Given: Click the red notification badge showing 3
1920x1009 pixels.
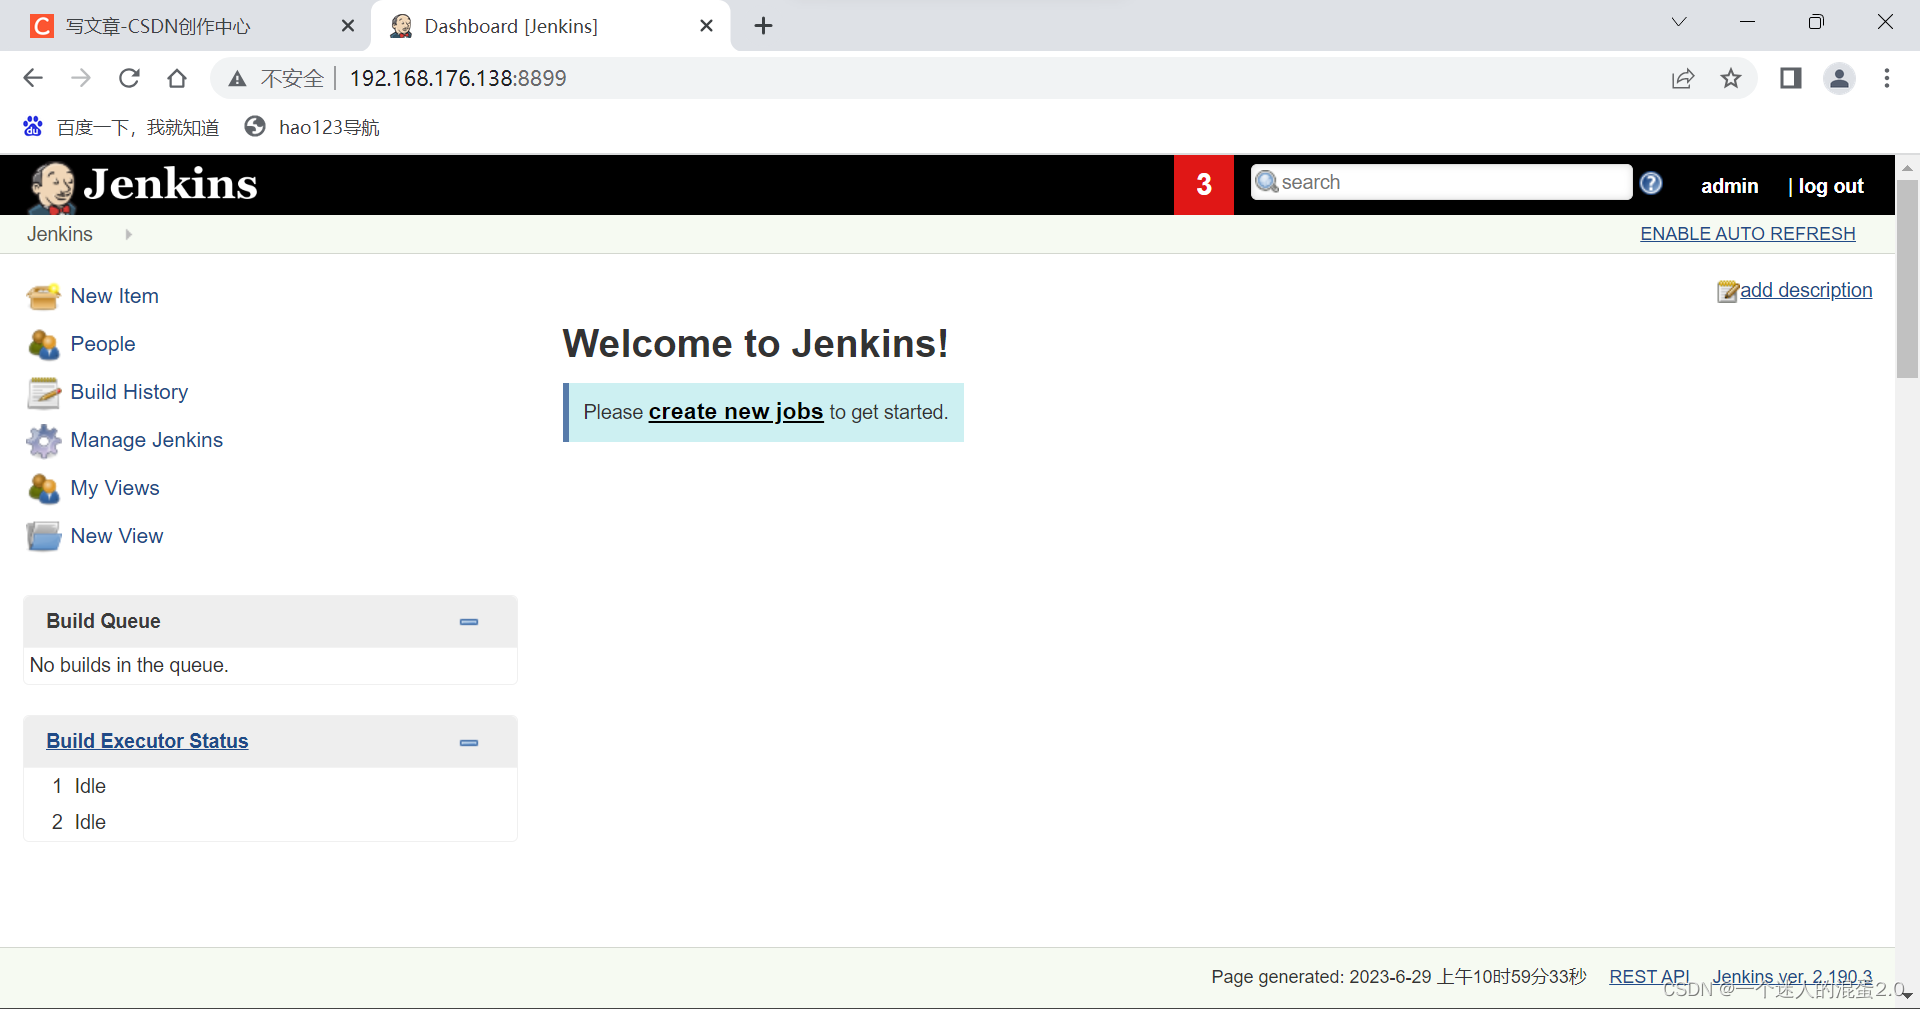Looking at the screenshot, I should [1203, 184].
